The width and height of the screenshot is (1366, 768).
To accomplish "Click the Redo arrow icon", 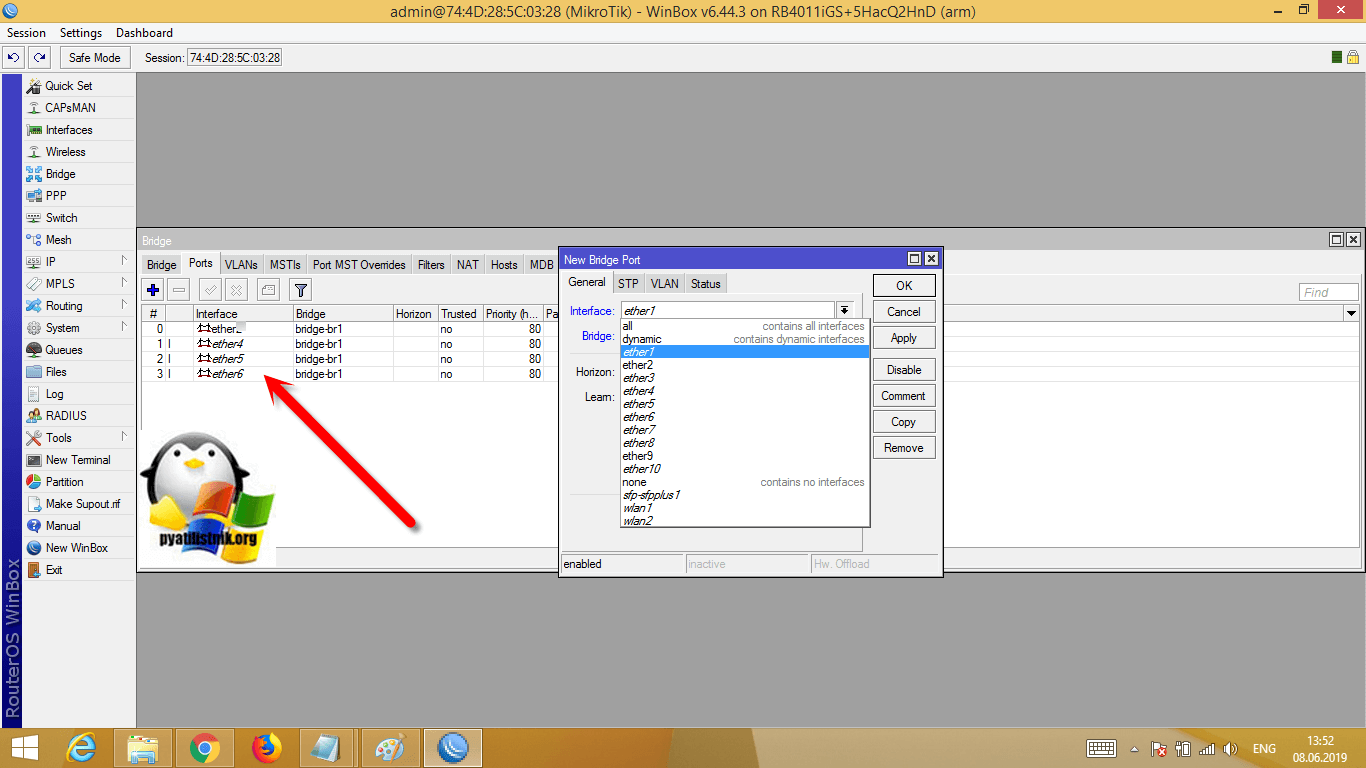I will click(x=39, y=58).
